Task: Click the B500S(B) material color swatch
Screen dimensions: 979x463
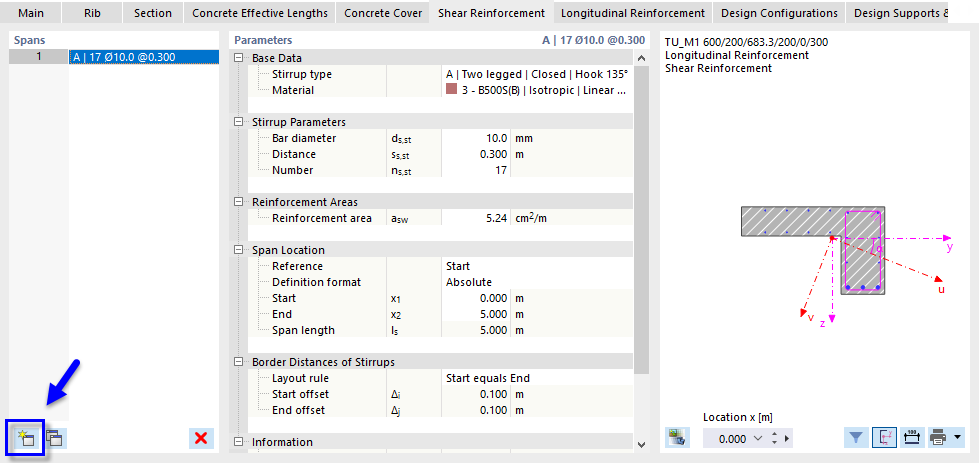Action: pos(451,90)
